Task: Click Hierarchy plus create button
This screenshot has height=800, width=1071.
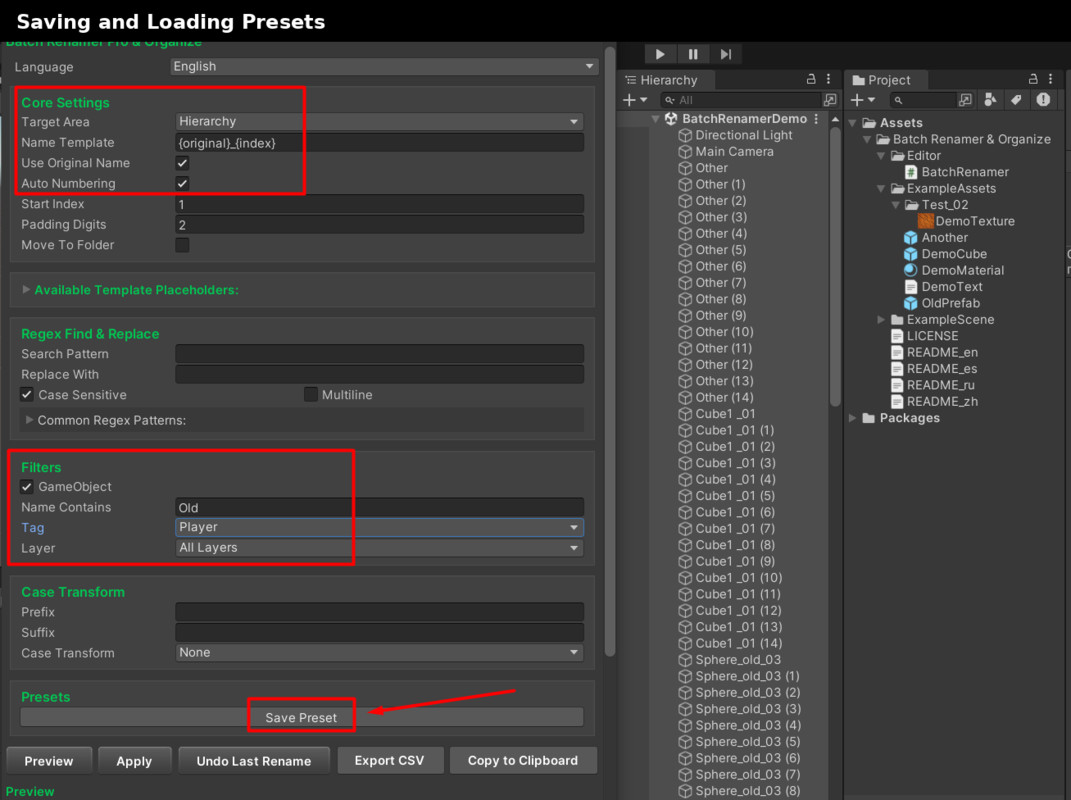Action: click(635, 100)
